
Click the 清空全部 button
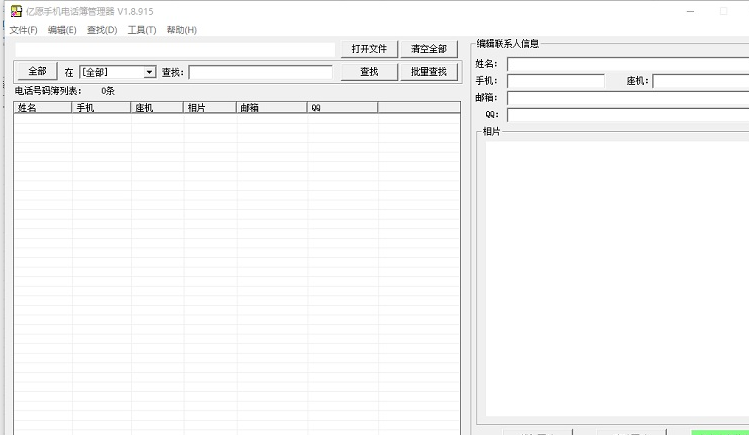point(429,49)
